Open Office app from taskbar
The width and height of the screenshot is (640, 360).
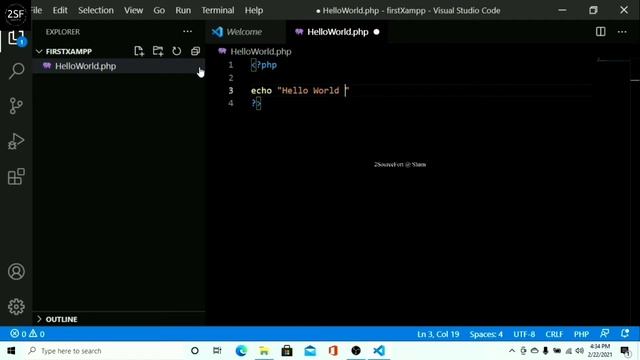(333, 351)
